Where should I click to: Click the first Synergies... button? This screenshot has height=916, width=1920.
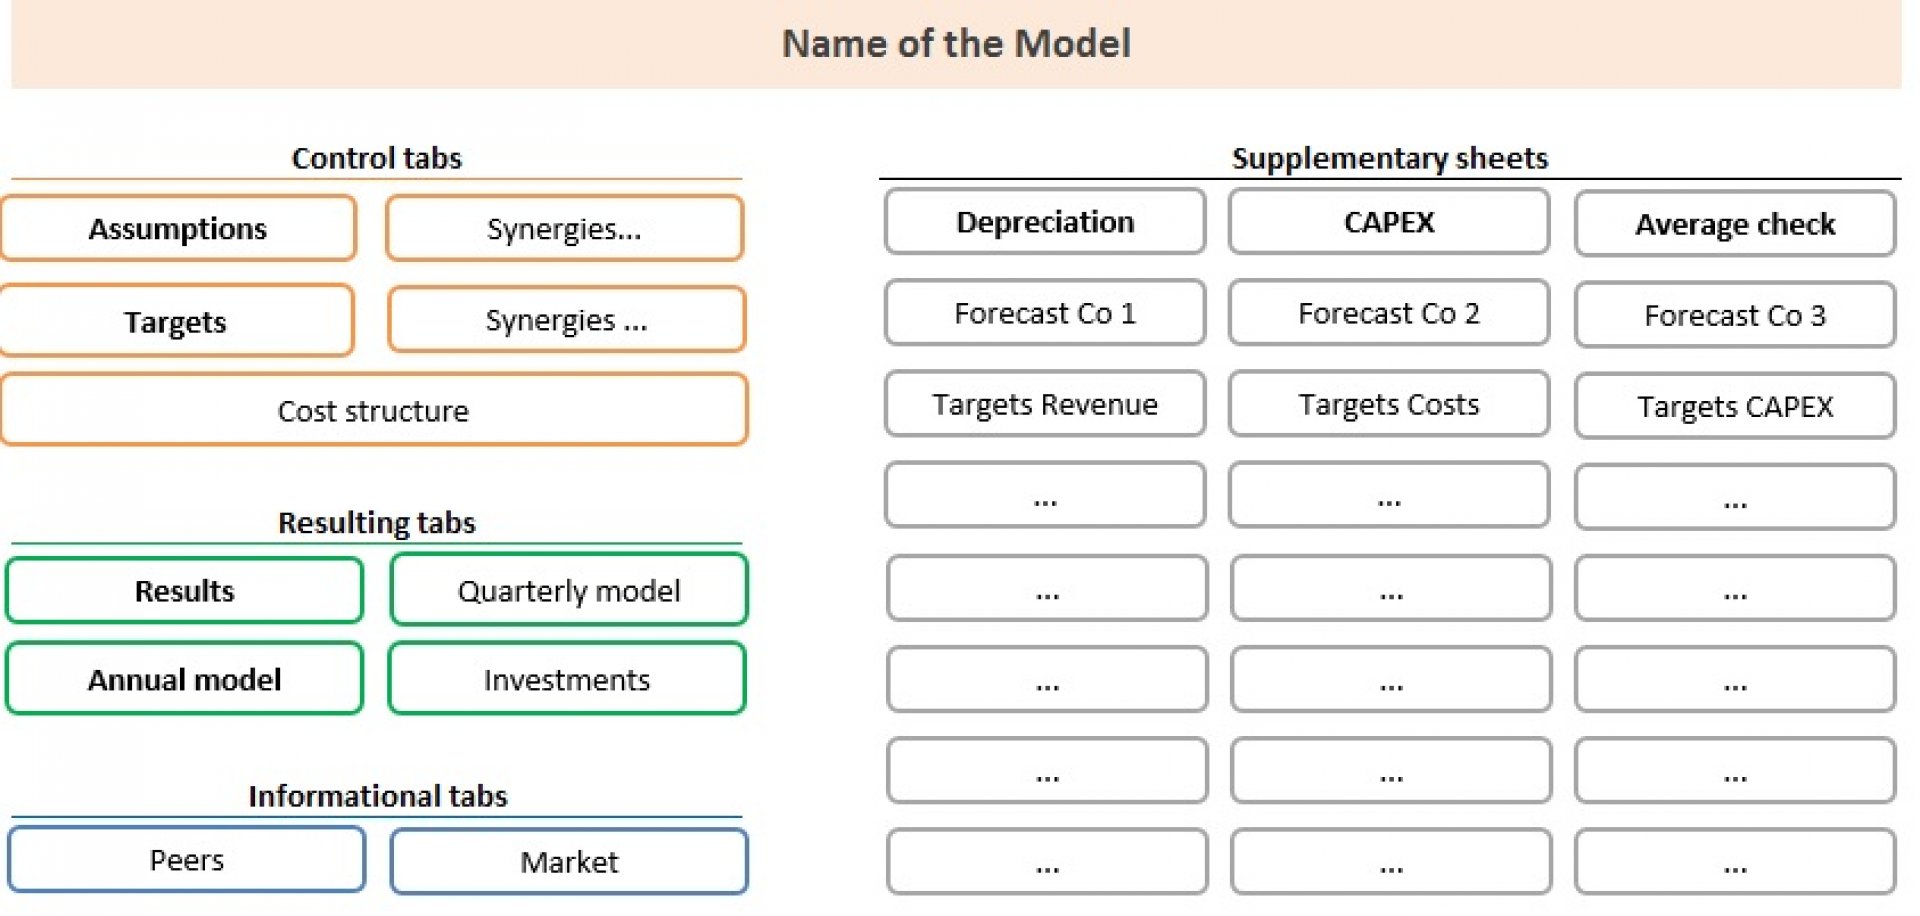[565, 228]
